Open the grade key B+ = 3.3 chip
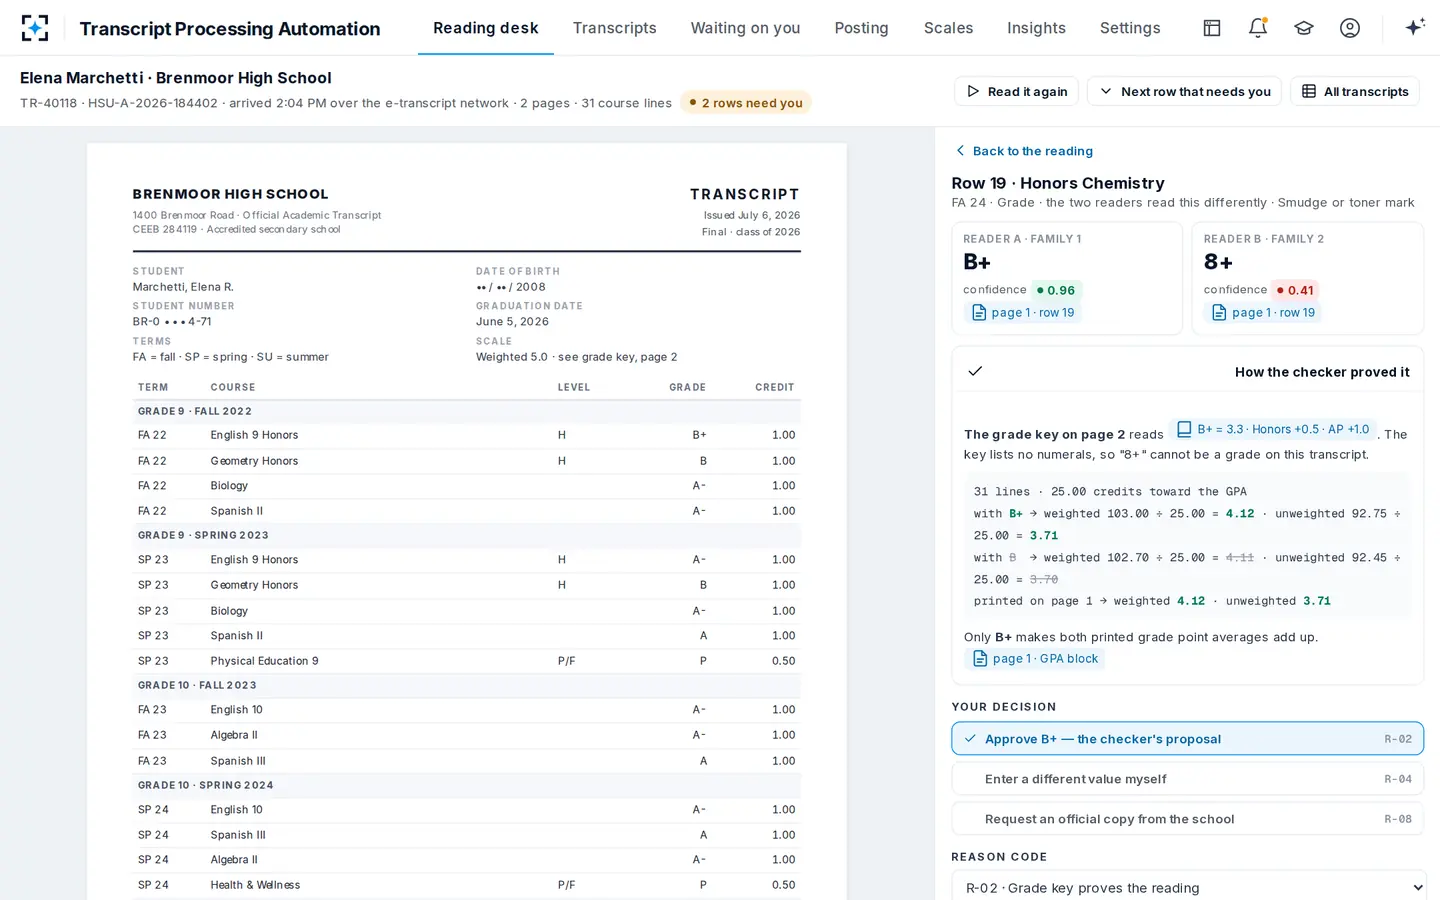Viewport: 1440px width, 900px height. tap(1273, 429)
